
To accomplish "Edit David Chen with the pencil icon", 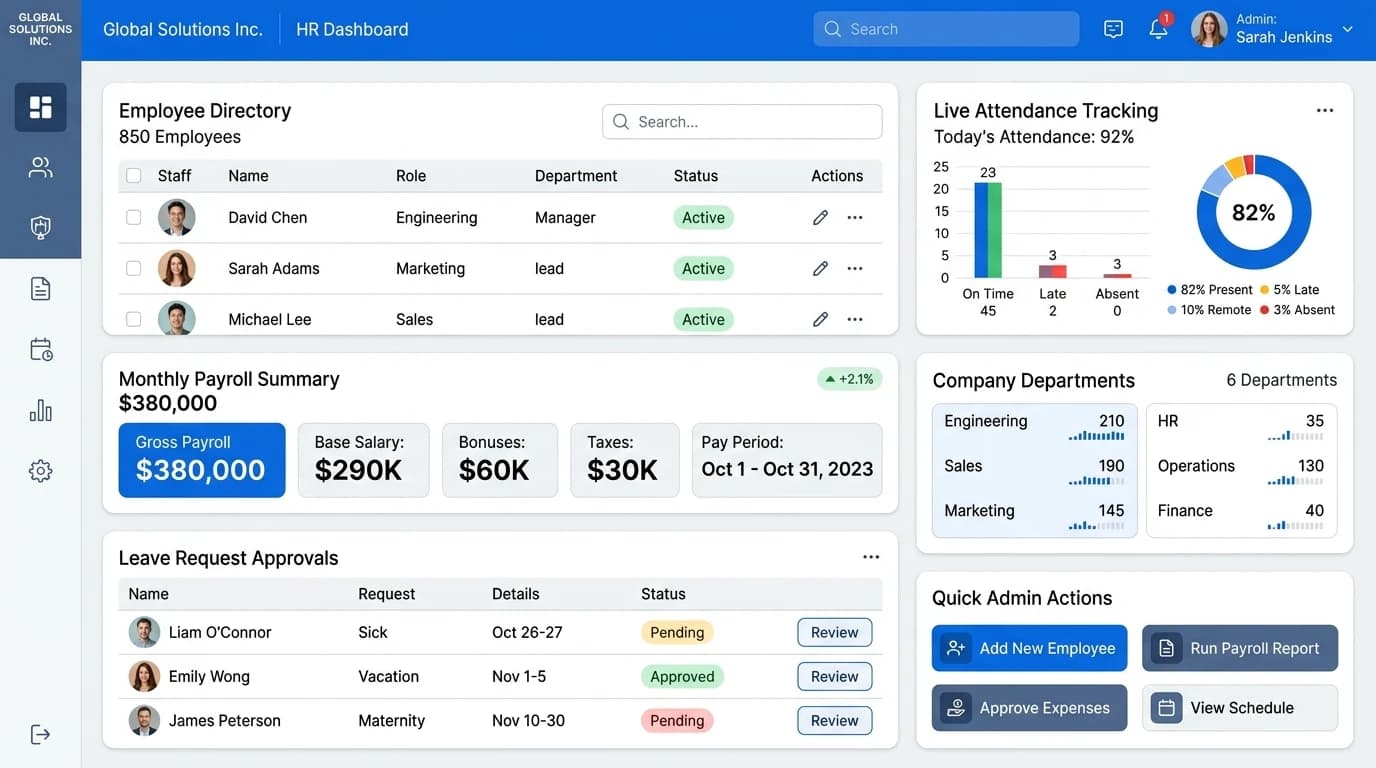I will 820,218.
